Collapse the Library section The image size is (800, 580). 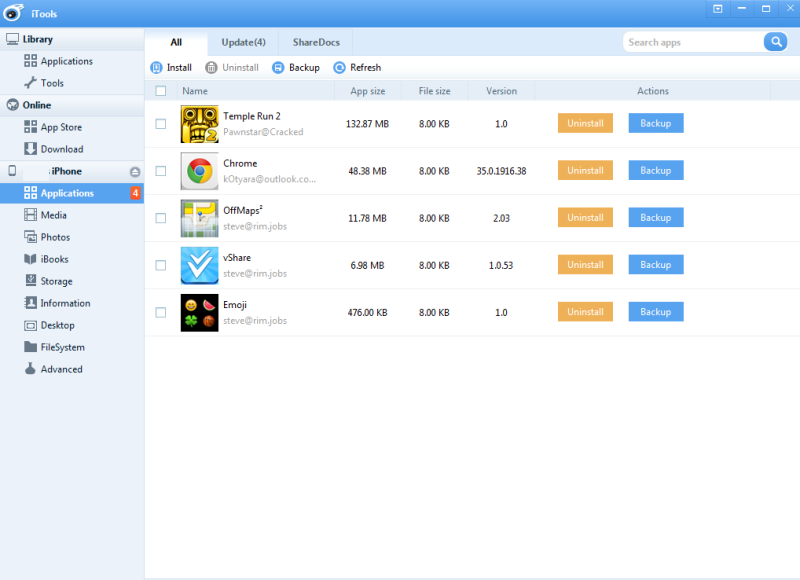coord(37,39)
